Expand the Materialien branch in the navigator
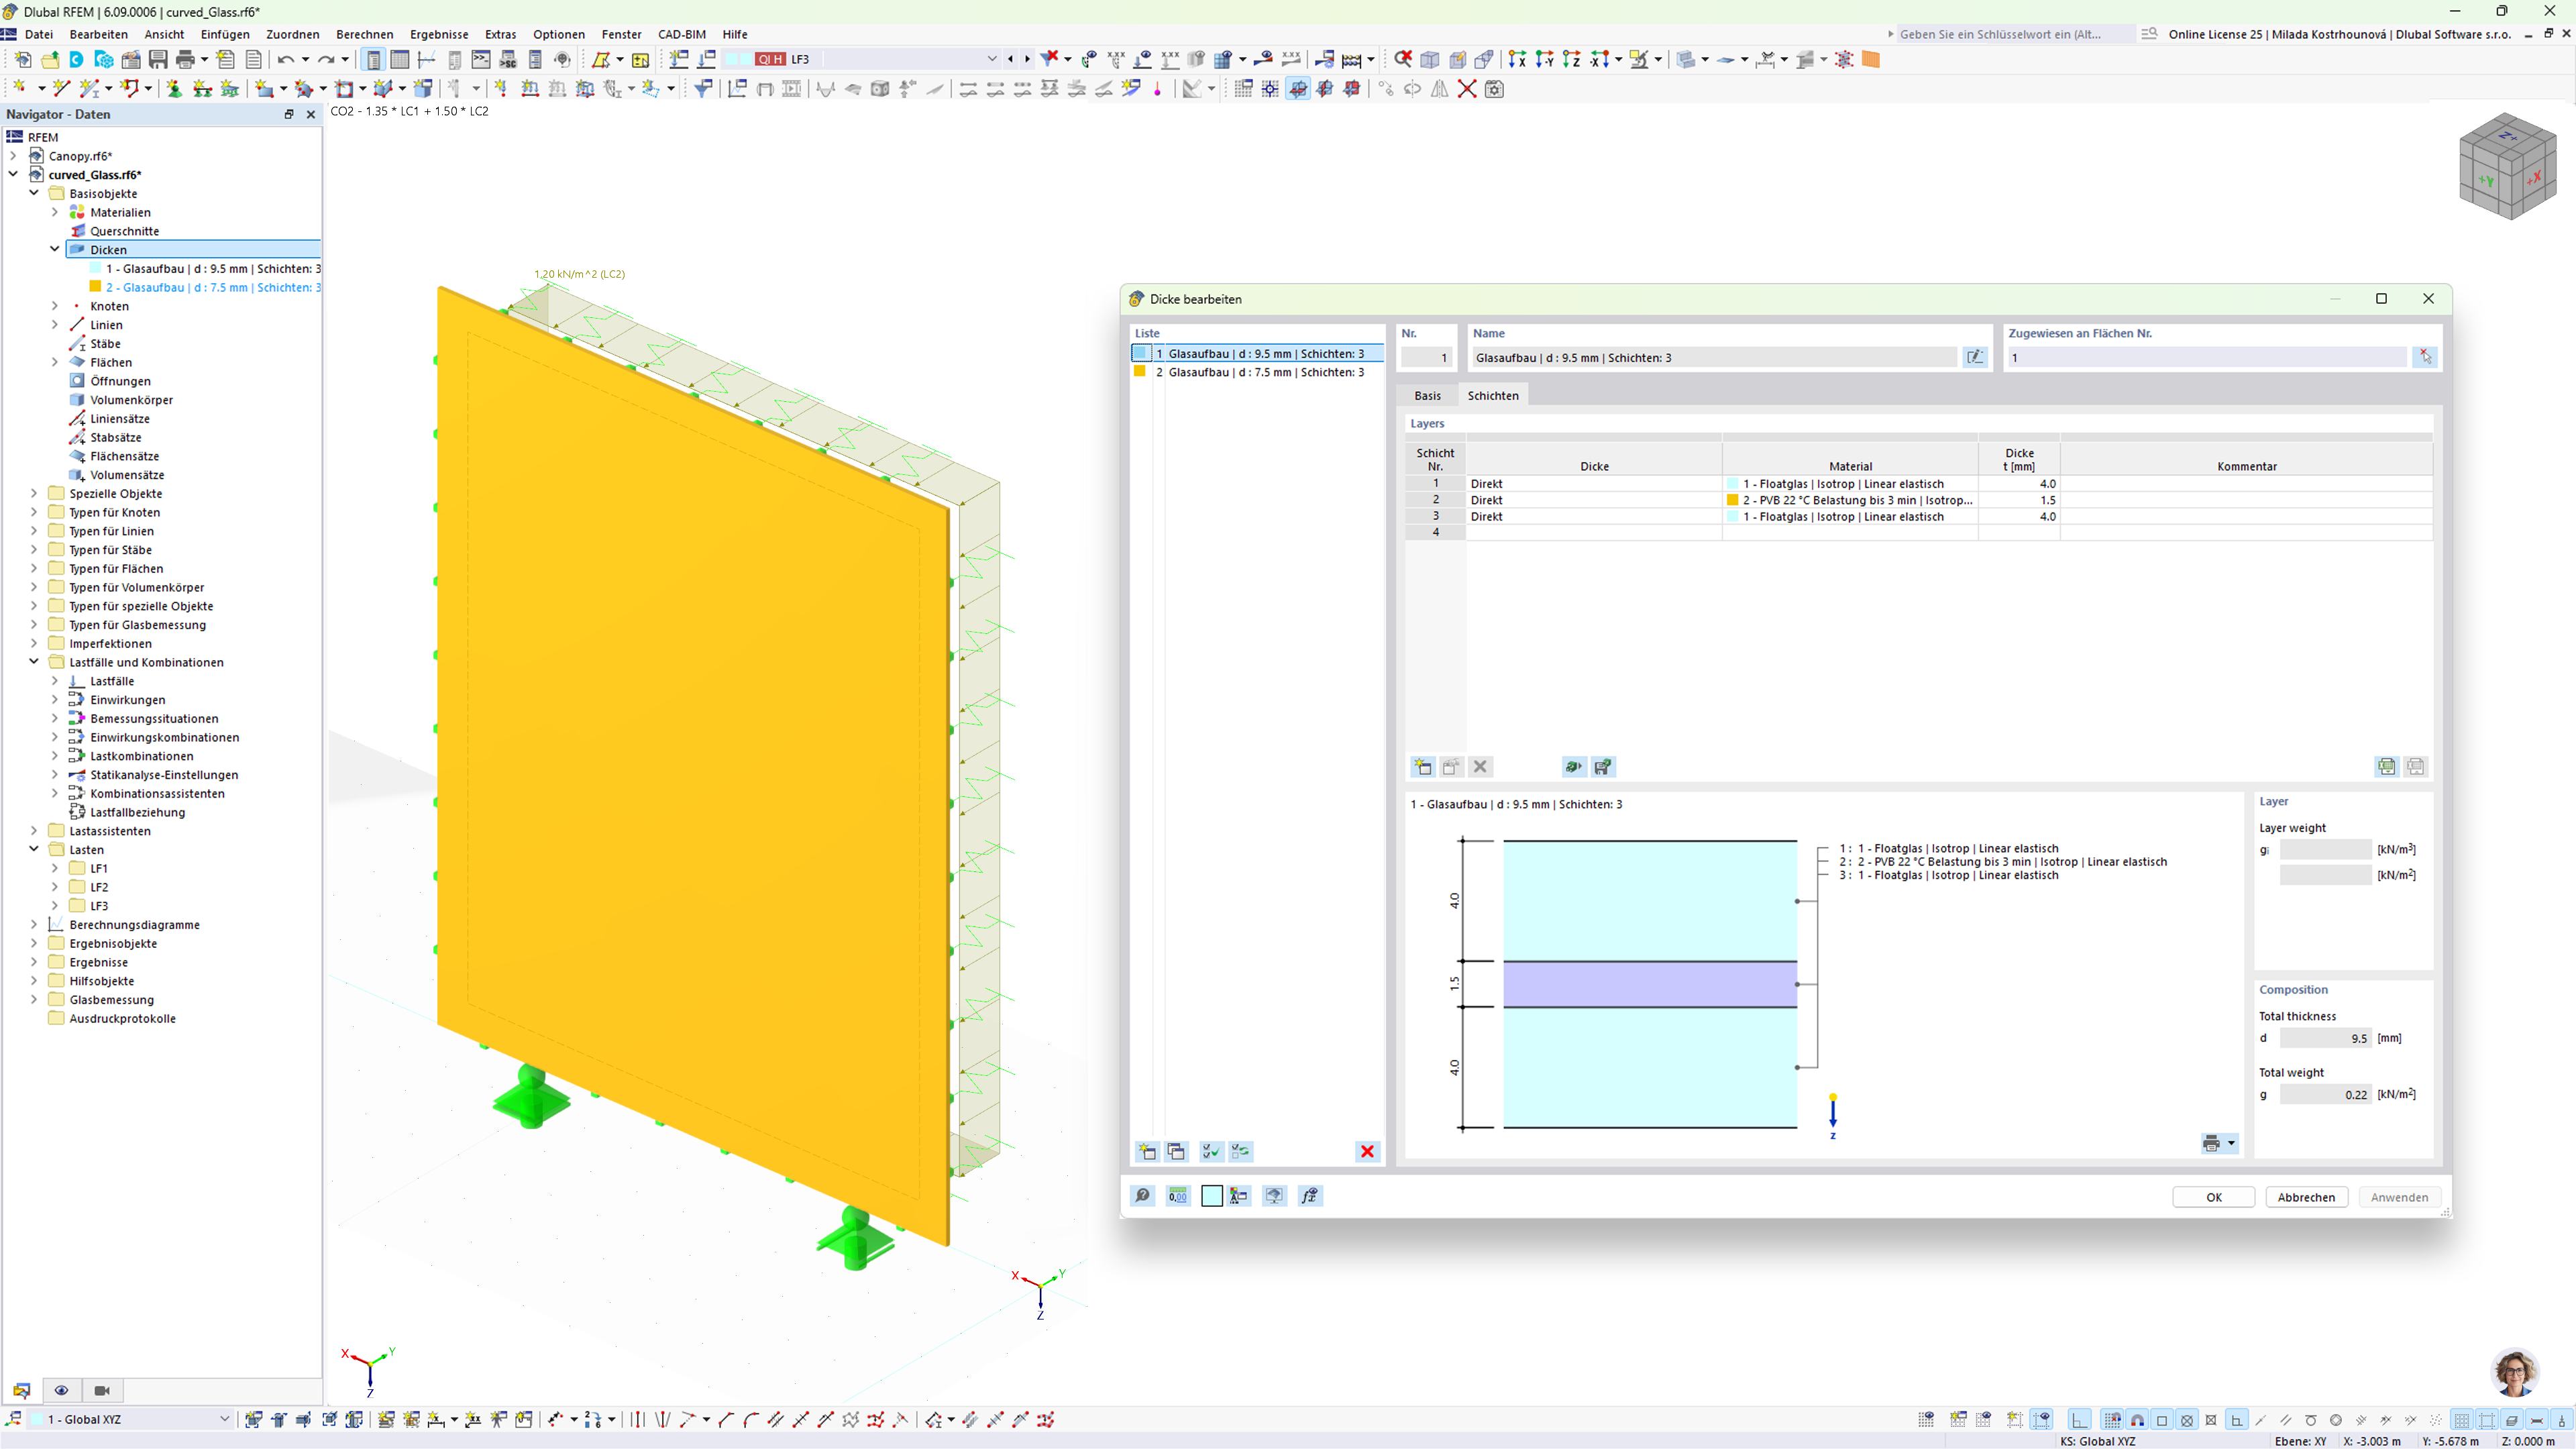 55,212
